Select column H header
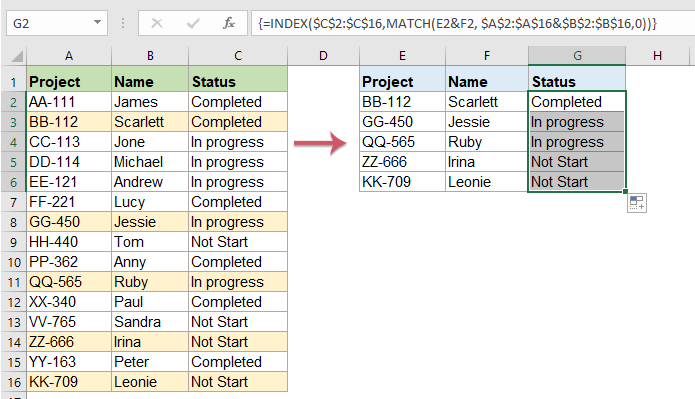The width and height of the screenshot is (695, 399). 657,56
